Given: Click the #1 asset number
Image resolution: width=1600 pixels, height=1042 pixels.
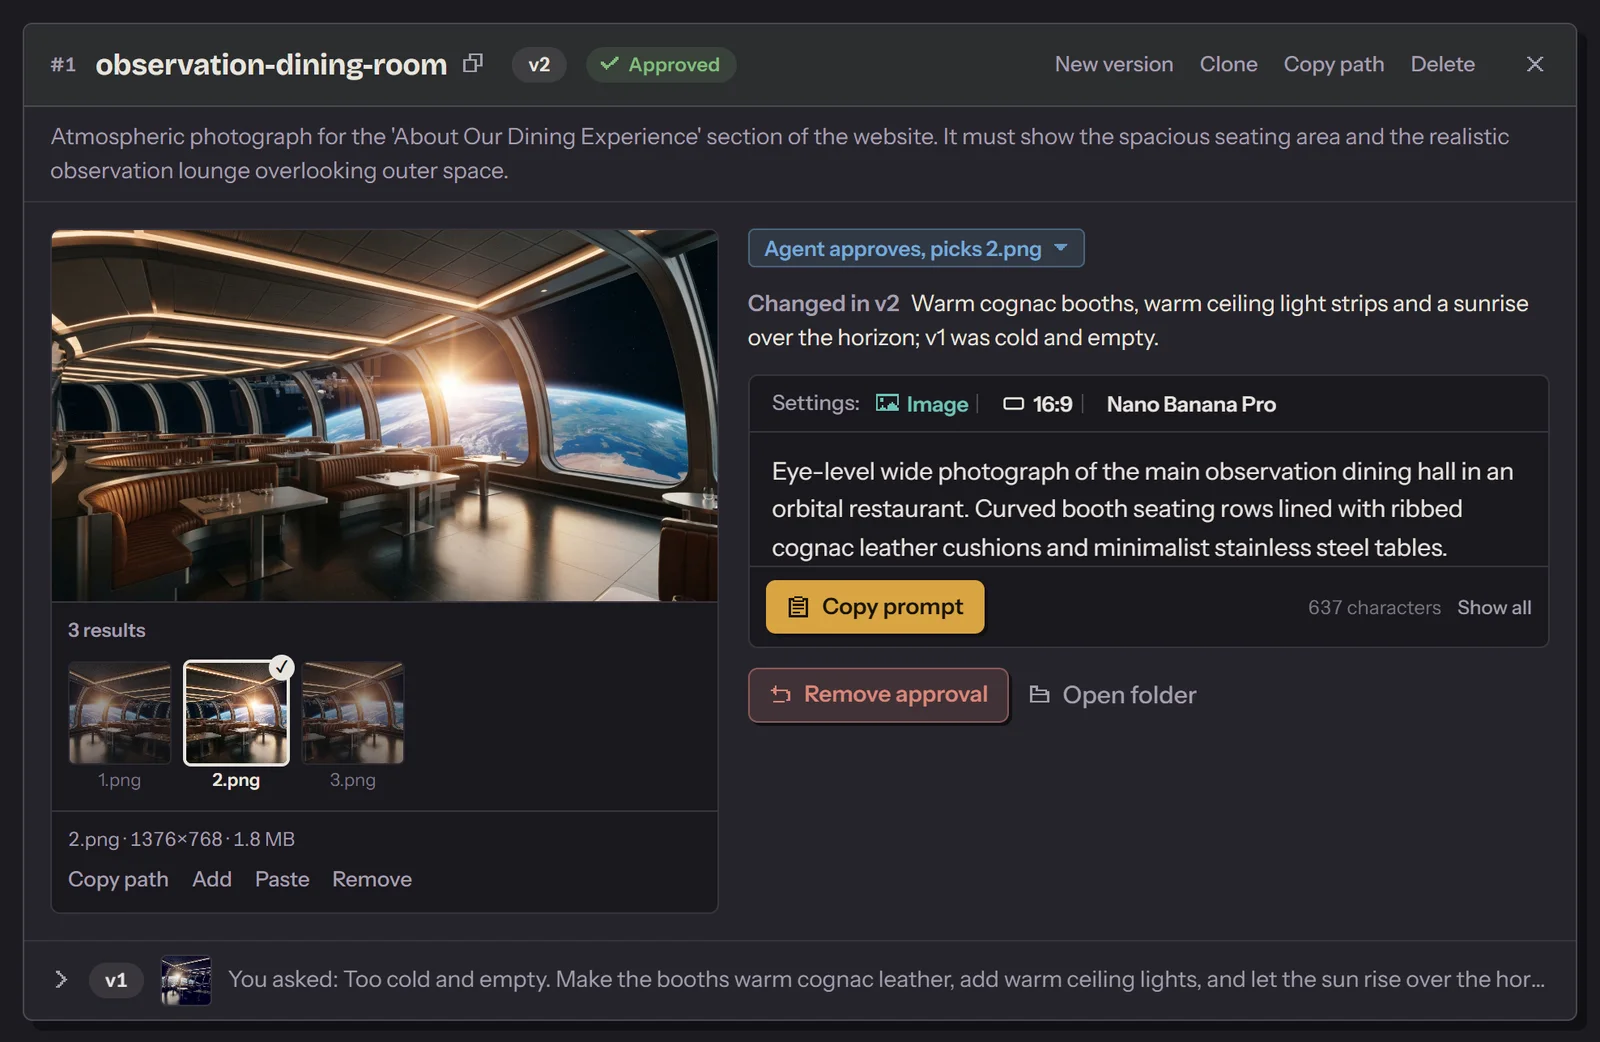Looking at the screenshot, I should 63,65.
